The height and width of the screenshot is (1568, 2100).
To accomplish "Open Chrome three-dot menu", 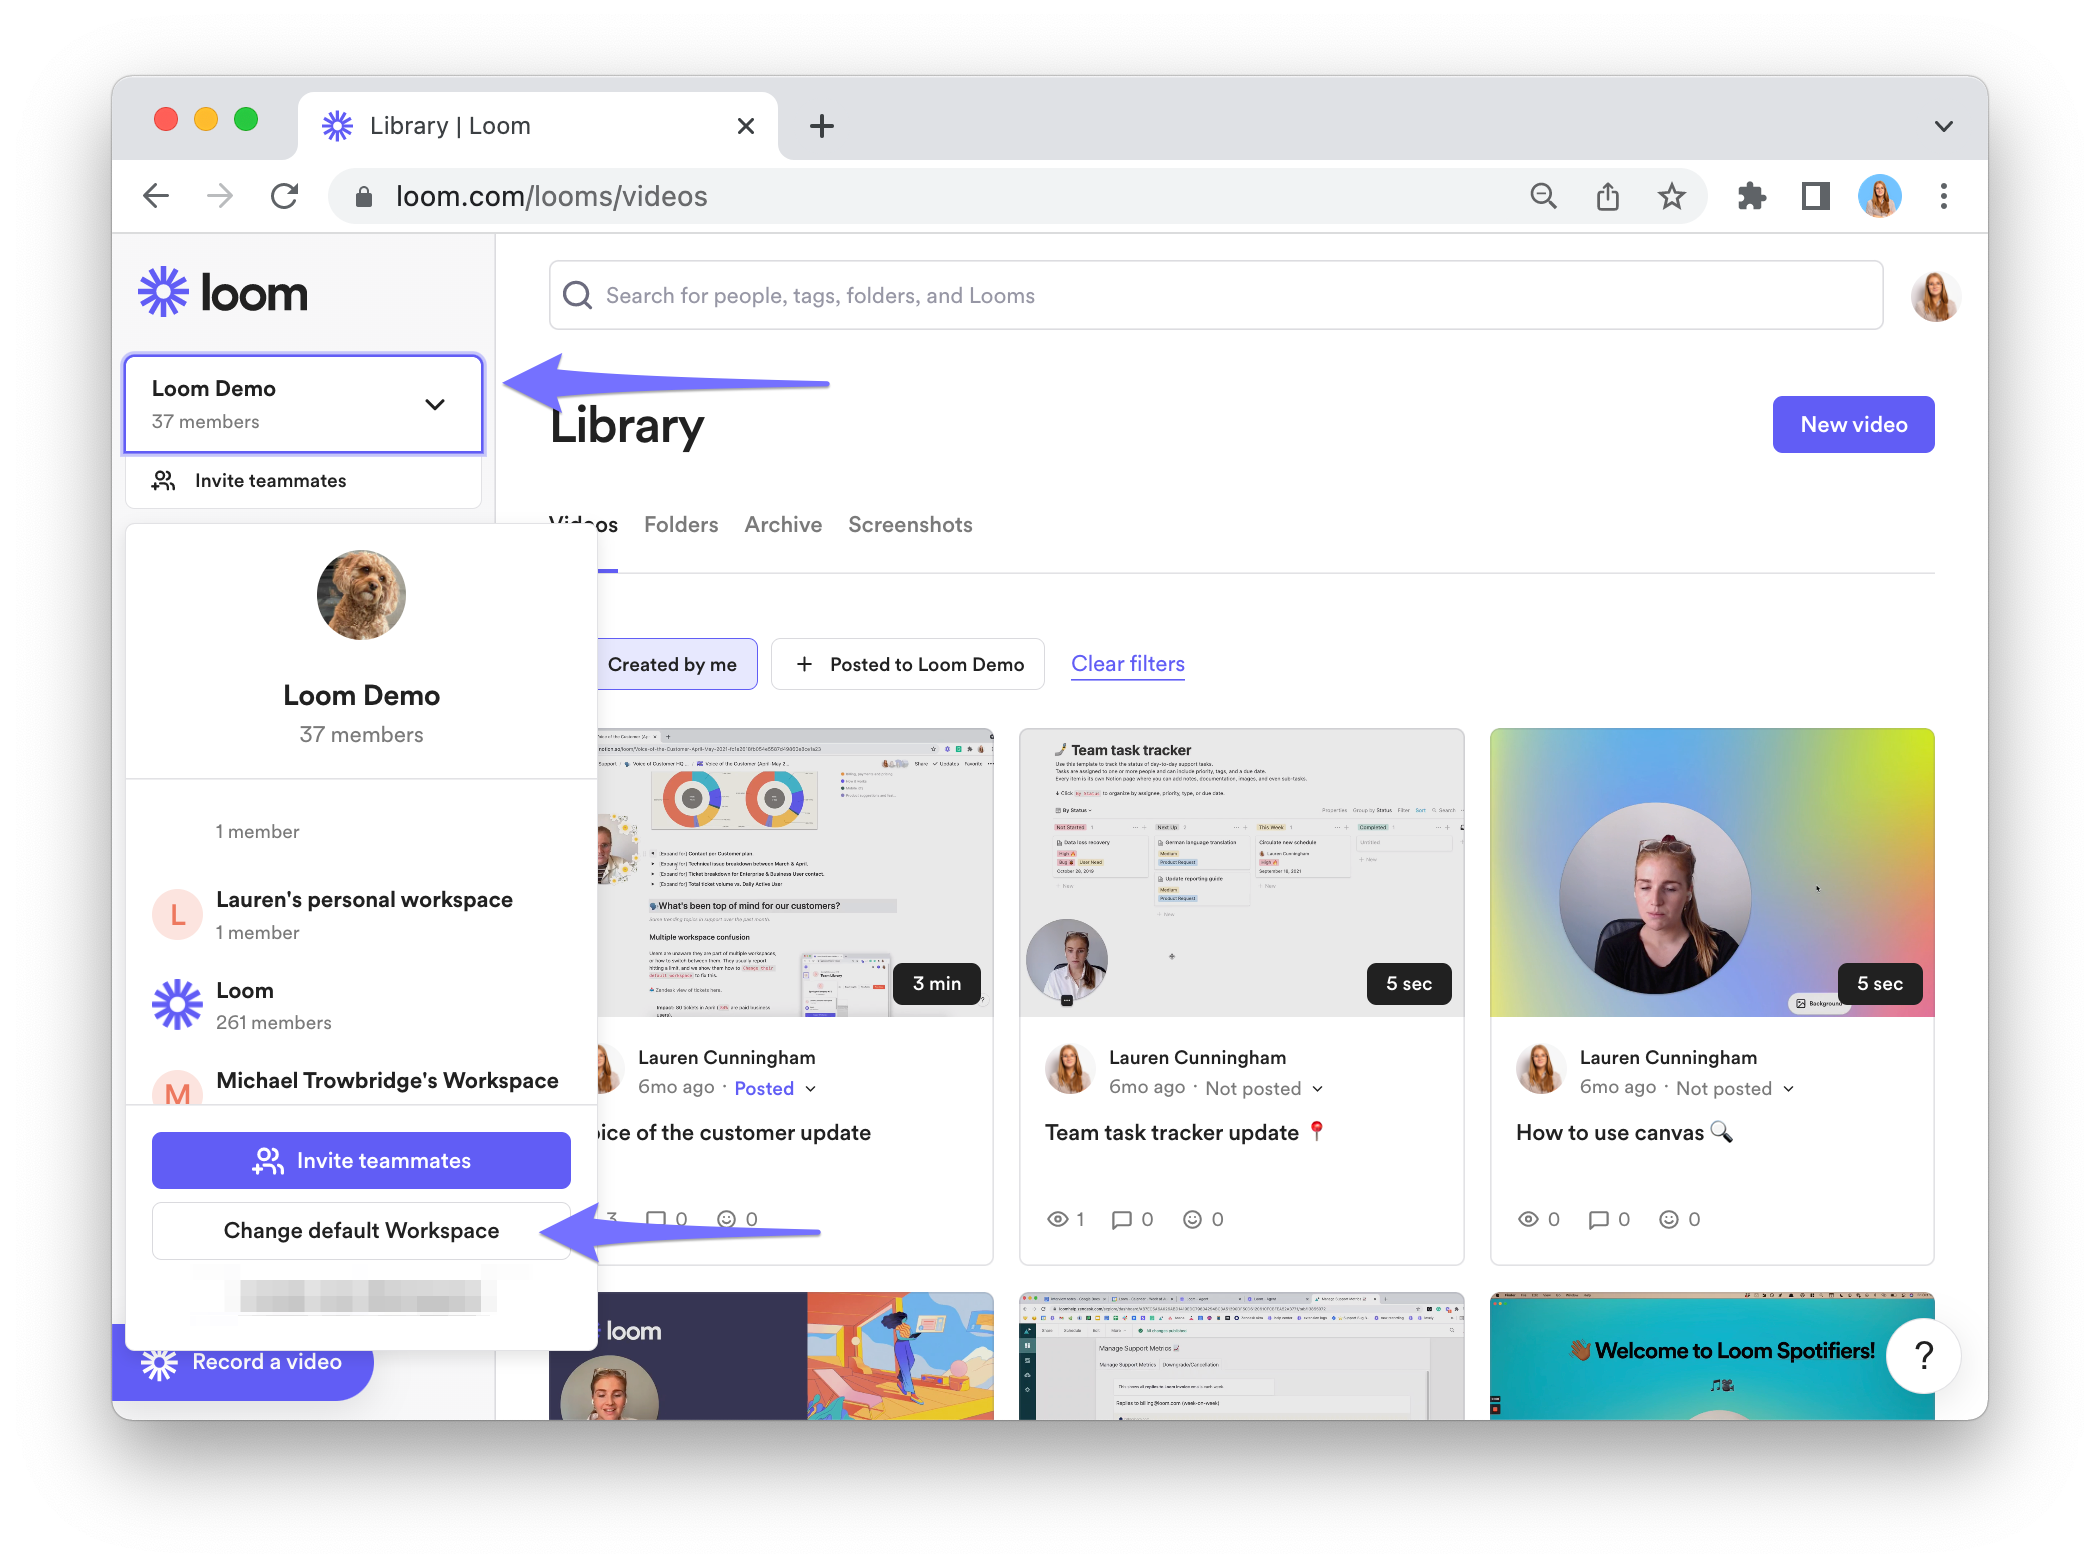I will click(x=1943, y=197).
